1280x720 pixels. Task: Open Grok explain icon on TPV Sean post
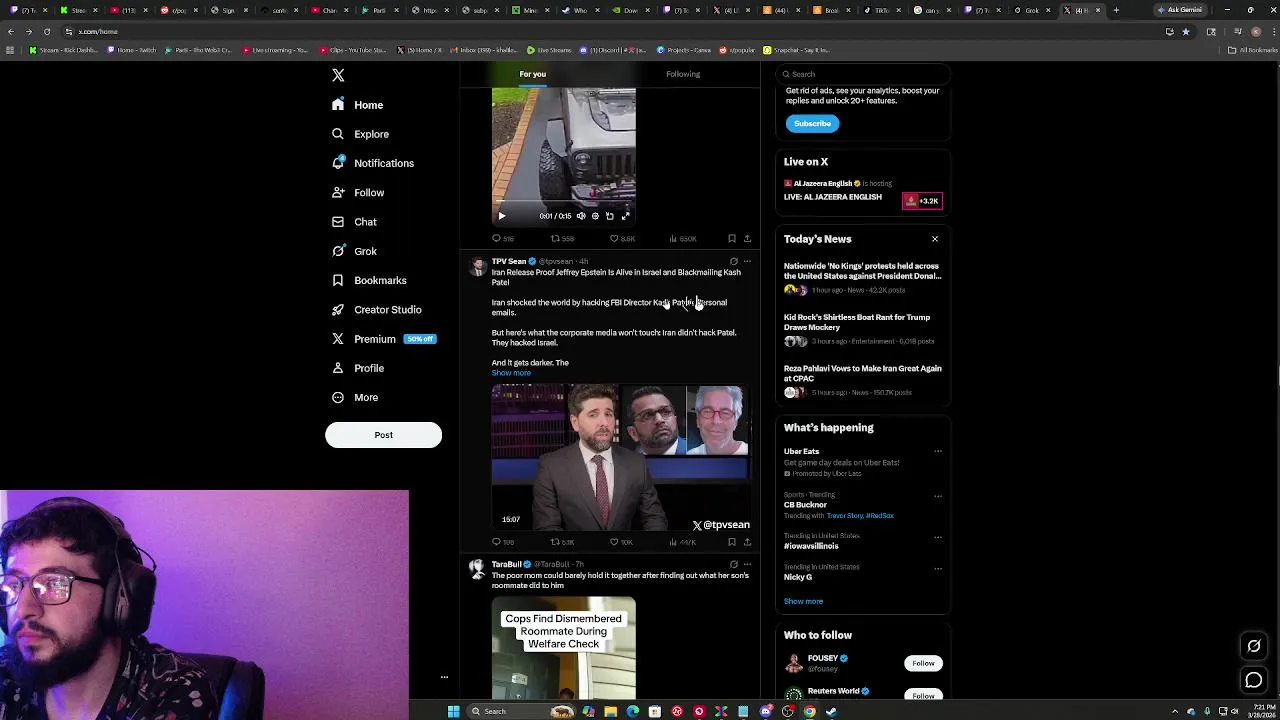point(733,261)
